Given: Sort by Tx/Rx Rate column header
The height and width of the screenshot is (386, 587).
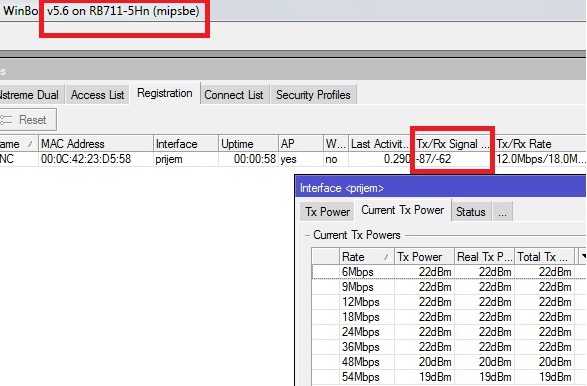Looking at the screenshot, I should (540, 144).
